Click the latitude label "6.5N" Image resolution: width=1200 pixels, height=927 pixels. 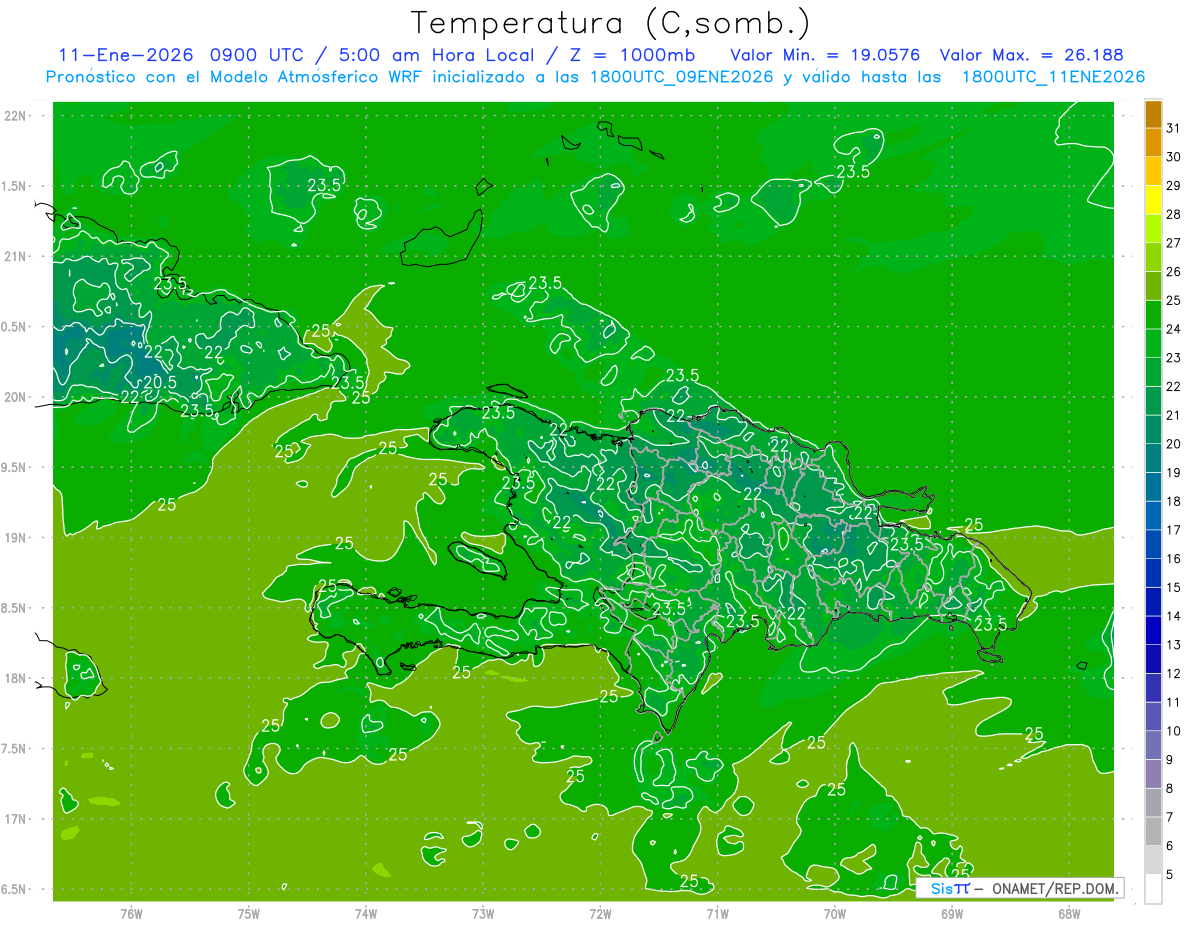[x=15, y=889]
